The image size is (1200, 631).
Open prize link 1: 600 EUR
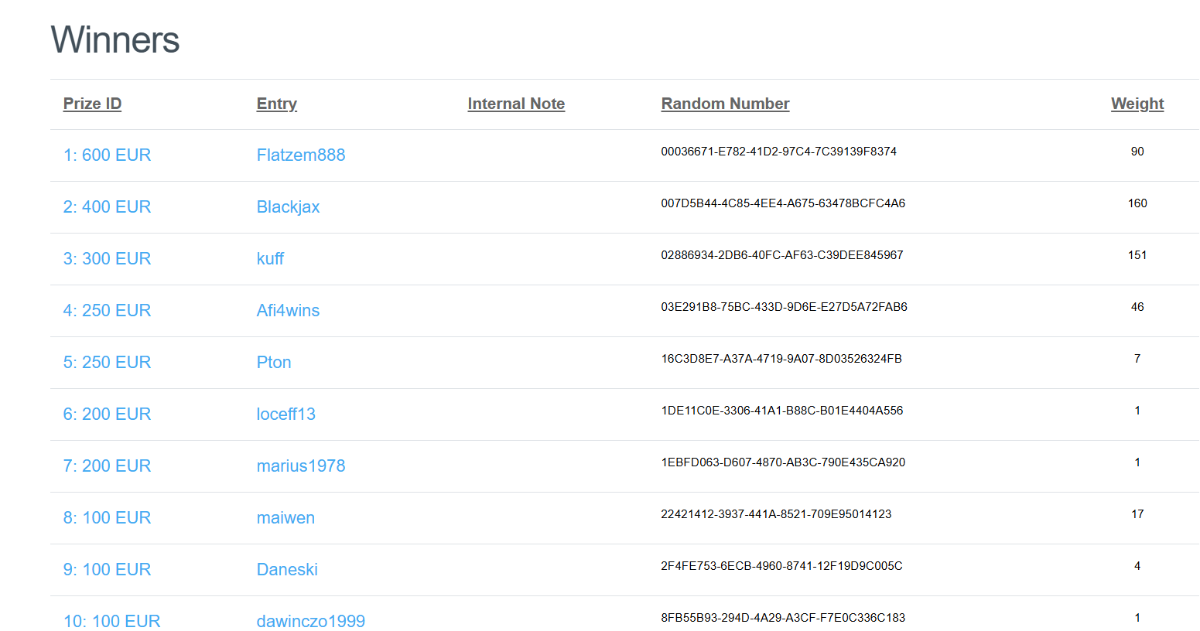point(107,155)
